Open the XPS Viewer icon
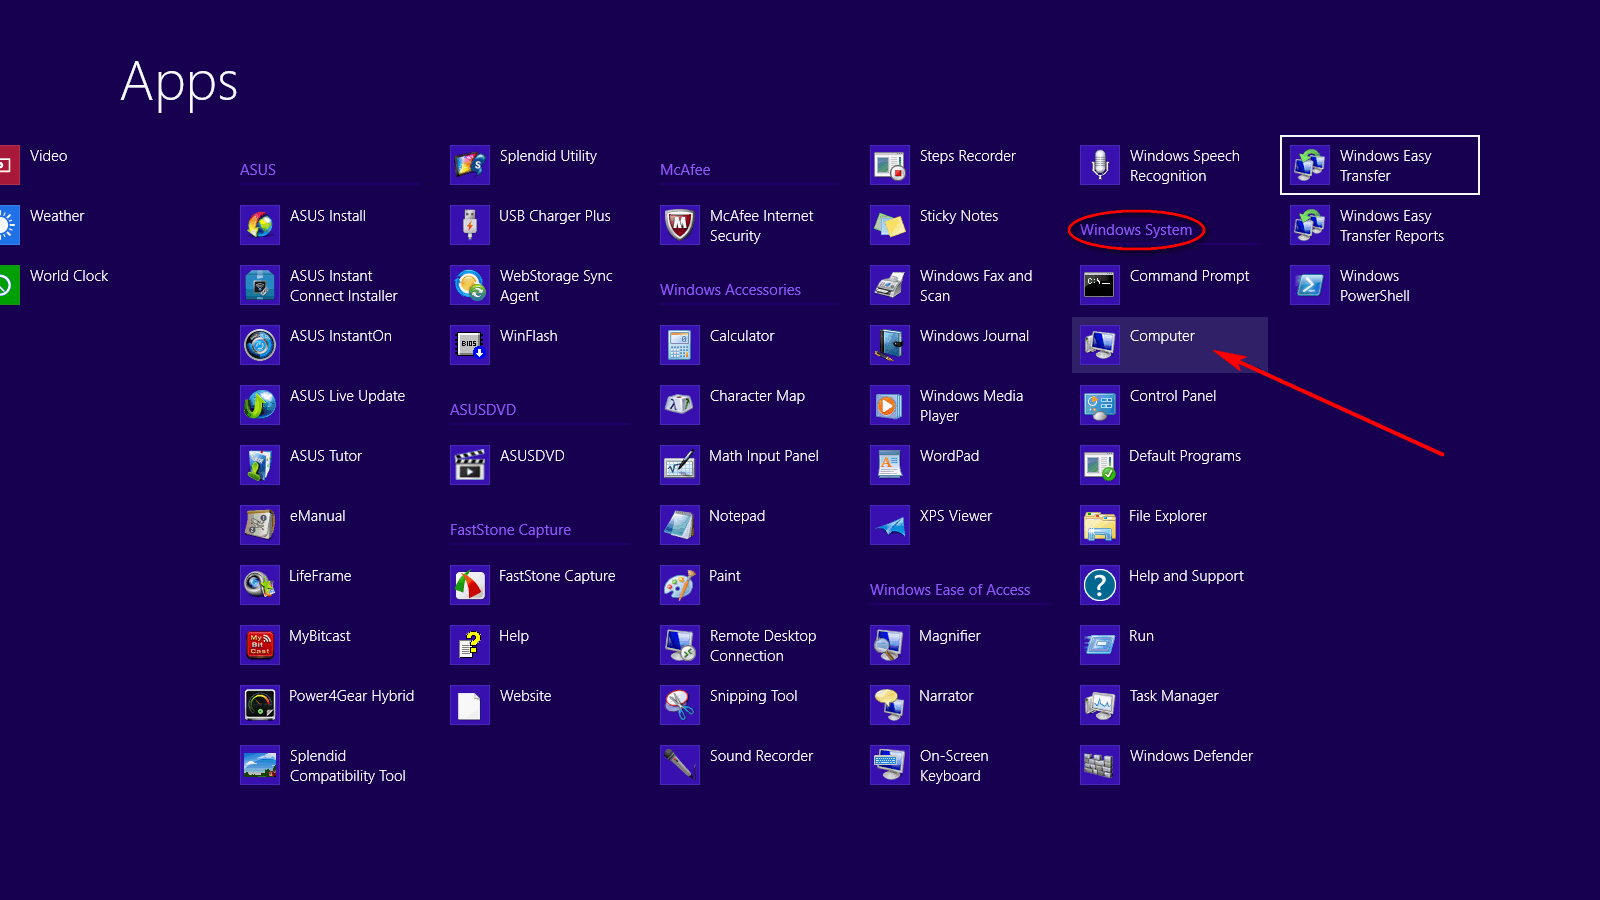 pos(890,525)
